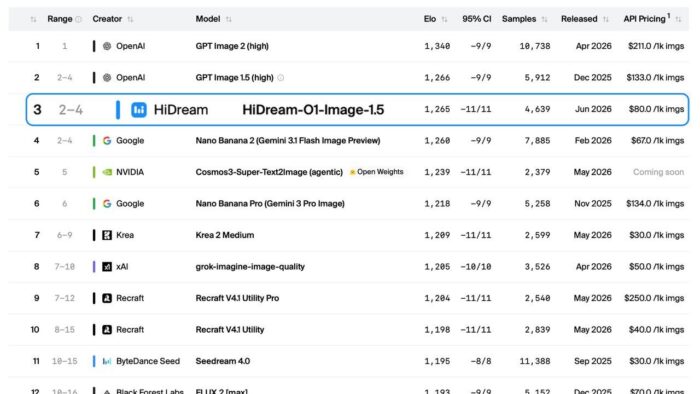Click the Recraft logo in the V4.1 Utility row
Image resolution: width=700 pixels, height=394 pixels.
pyautogui.click(x=107, y=330)
